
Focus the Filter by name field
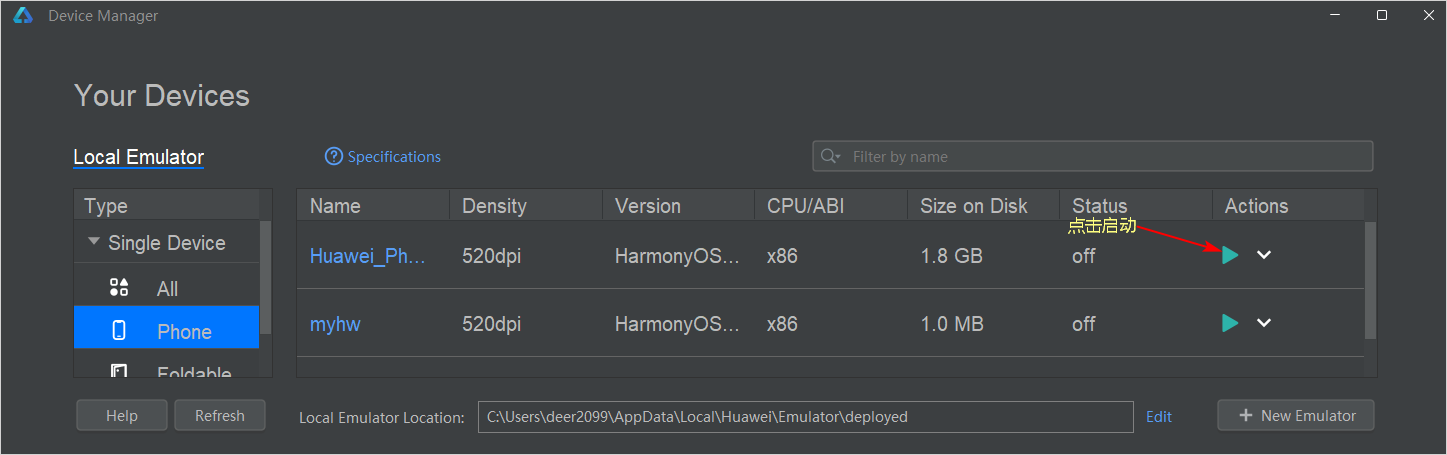click(x=1092, y=156)
